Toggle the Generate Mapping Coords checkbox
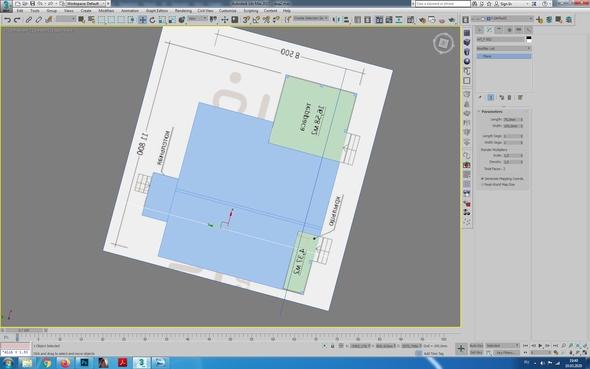 (x=482, y=179)
